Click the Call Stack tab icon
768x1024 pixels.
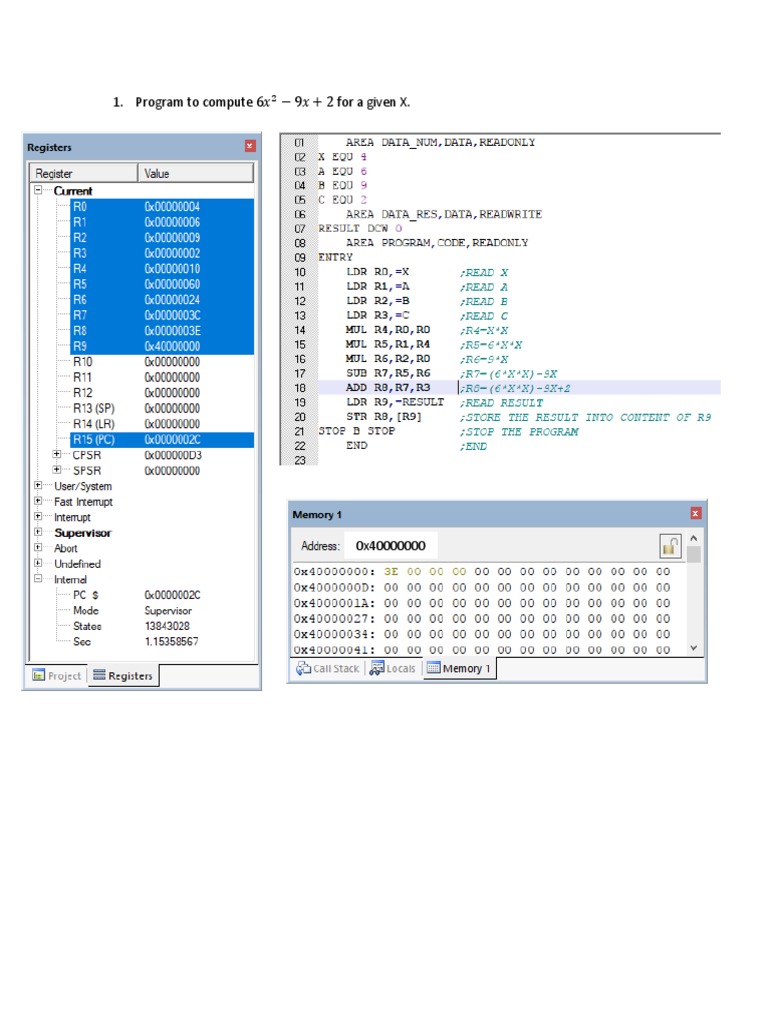(x=303, y=668)
